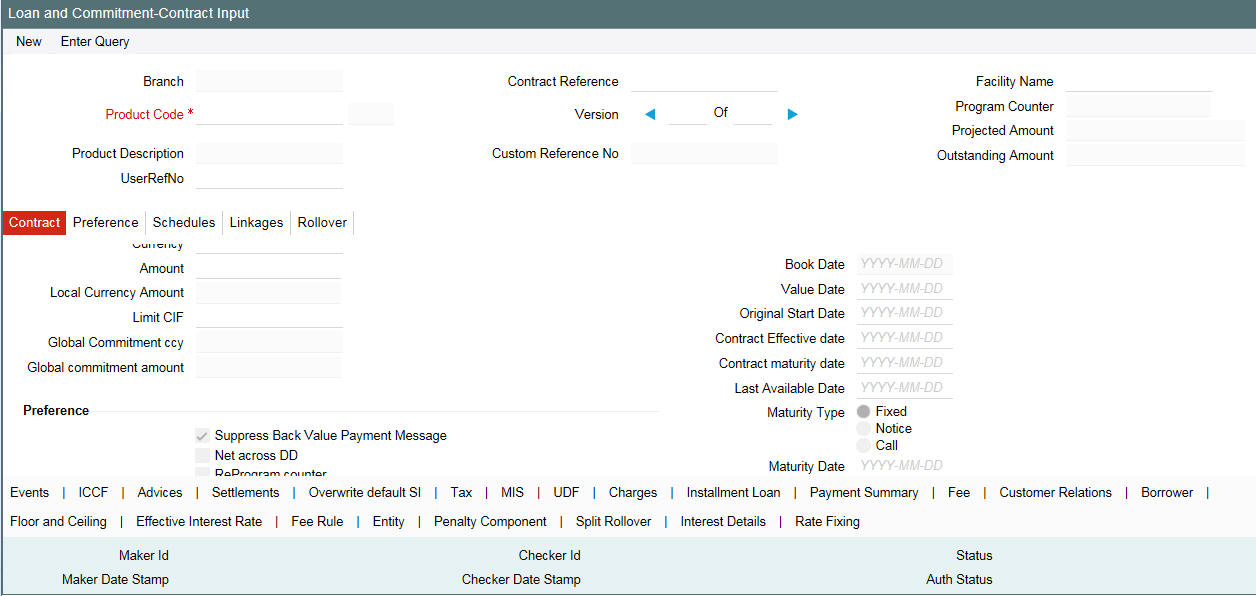Viewport: 1256px width, 596px height.
Task: Open the Fee Rule link
Action: (317, 521)
